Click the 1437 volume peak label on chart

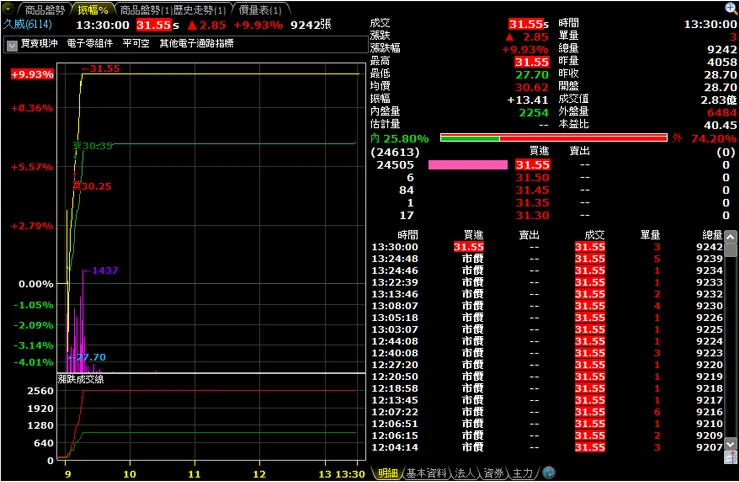point(105,271)
